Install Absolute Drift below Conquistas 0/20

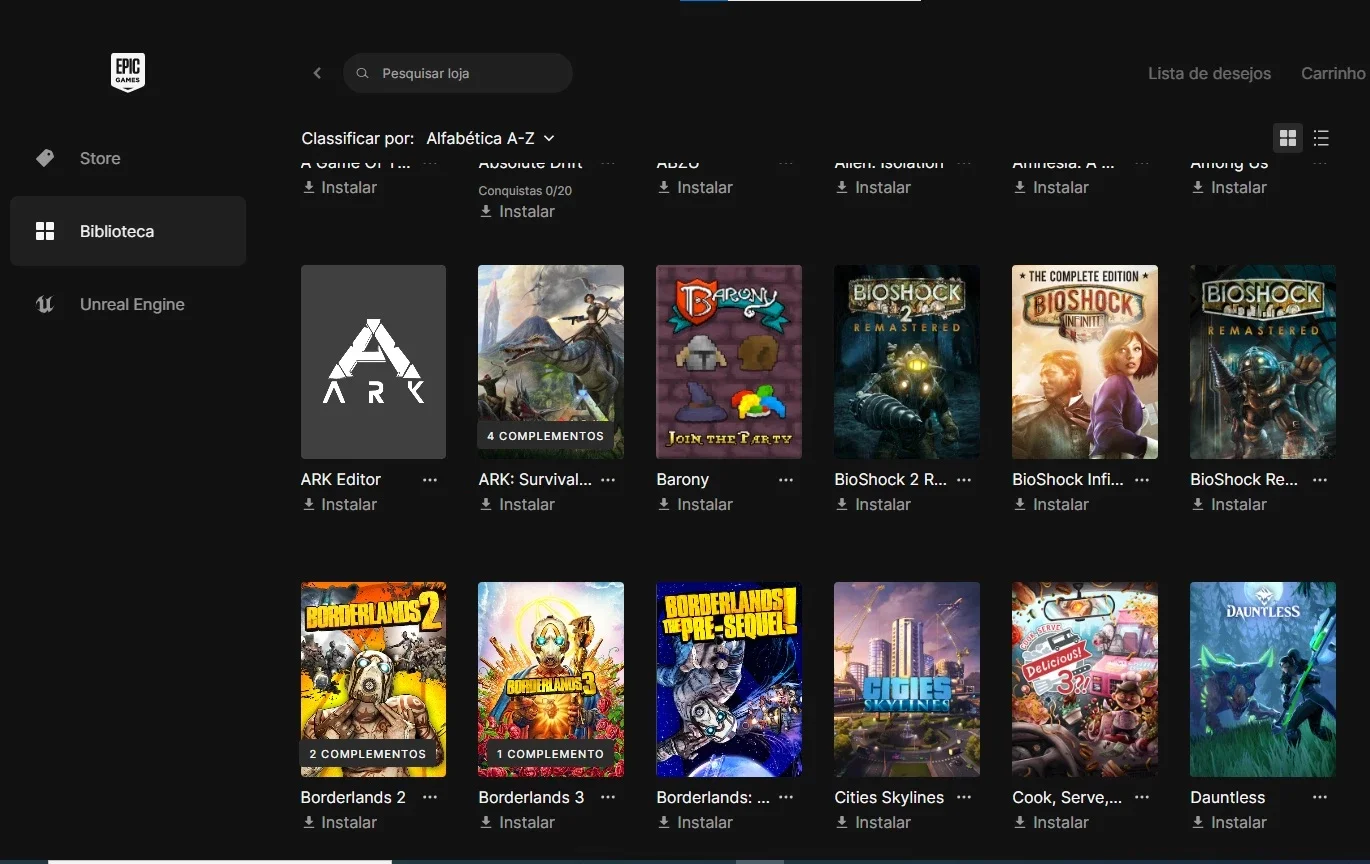[517, 211]
